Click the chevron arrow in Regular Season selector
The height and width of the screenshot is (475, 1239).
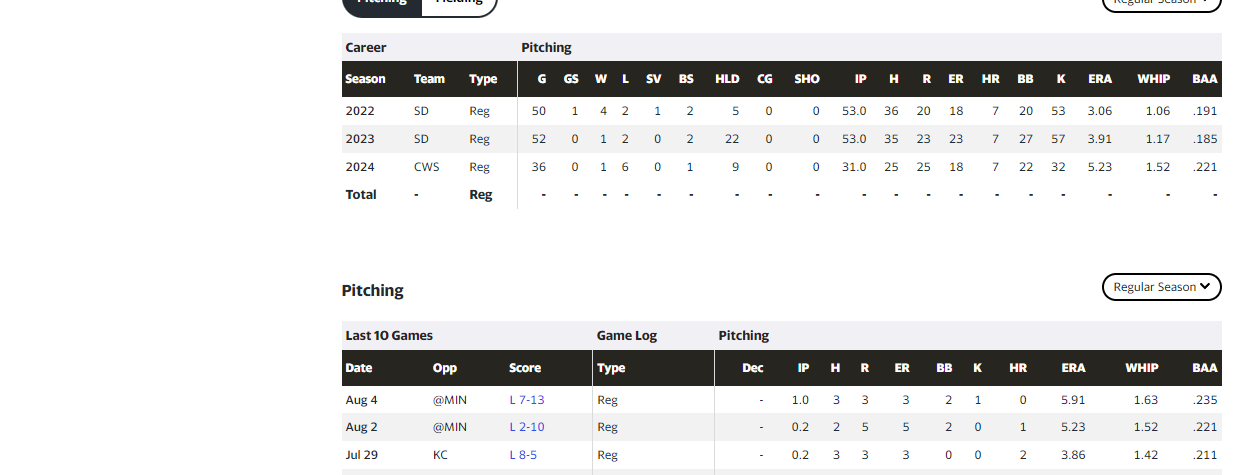click(x=1205, y=287)
